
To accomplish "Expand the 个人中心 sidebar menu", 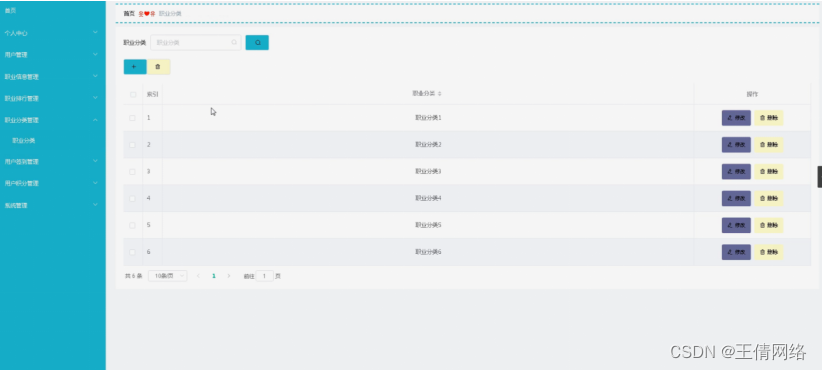I will tap(52, 33).
